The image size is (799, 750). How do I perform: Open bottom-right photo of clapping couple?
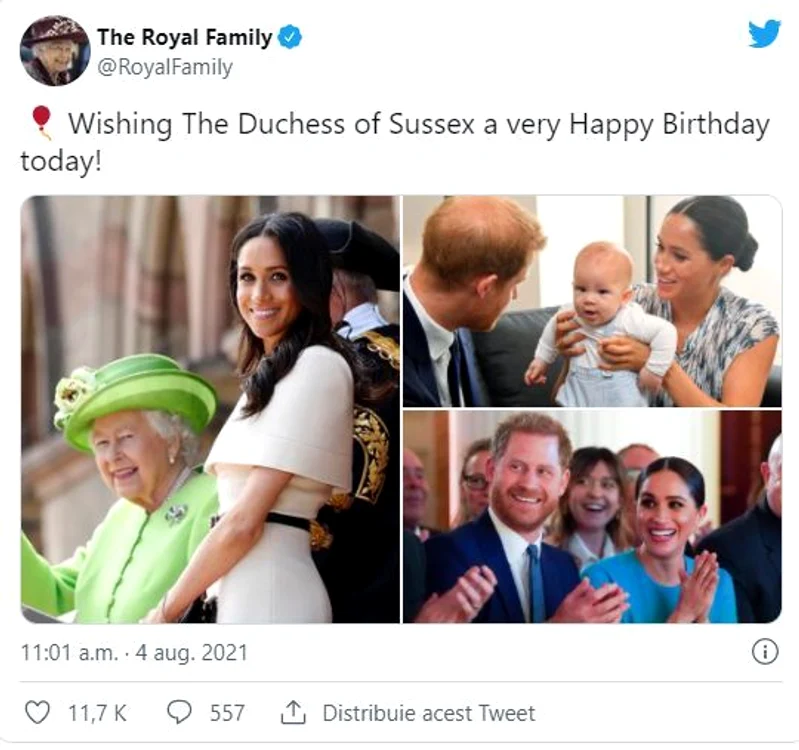[x=592, y=517]
